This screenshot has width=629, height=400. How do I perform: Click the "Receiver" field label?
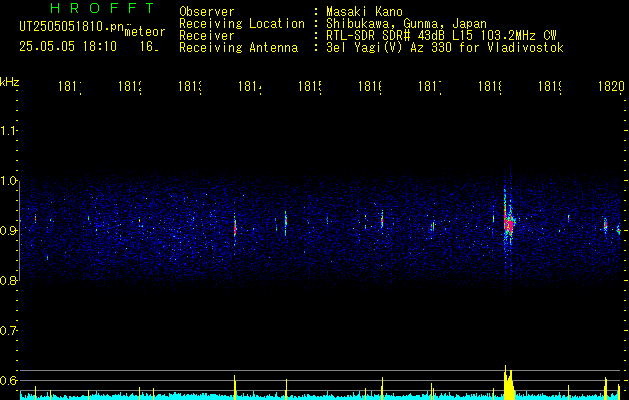(207, 36)
